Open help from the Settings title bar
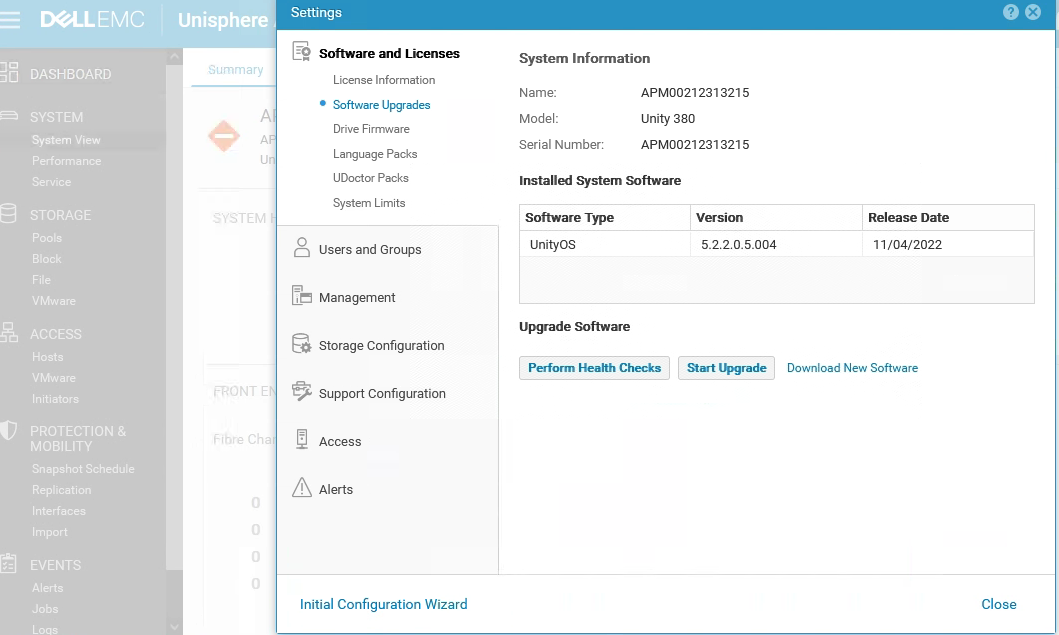1059x635 pixels. (1010, 12)
